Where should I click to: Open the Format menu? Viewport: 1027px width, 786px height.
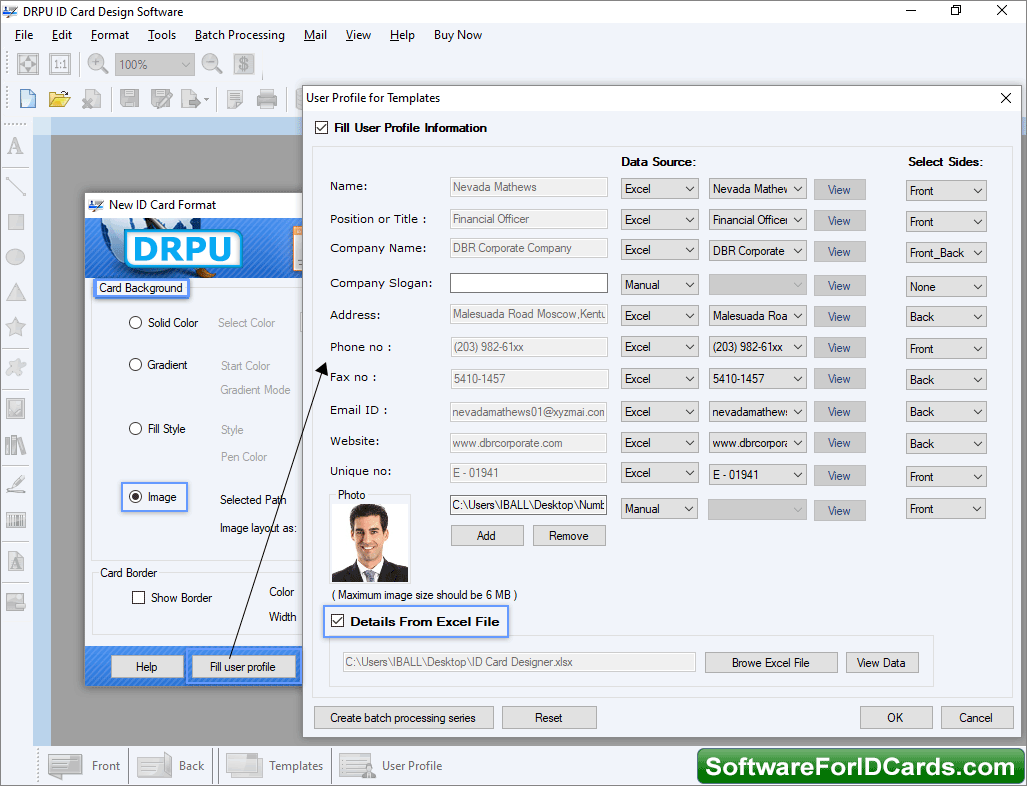click(x=109, y=35)
